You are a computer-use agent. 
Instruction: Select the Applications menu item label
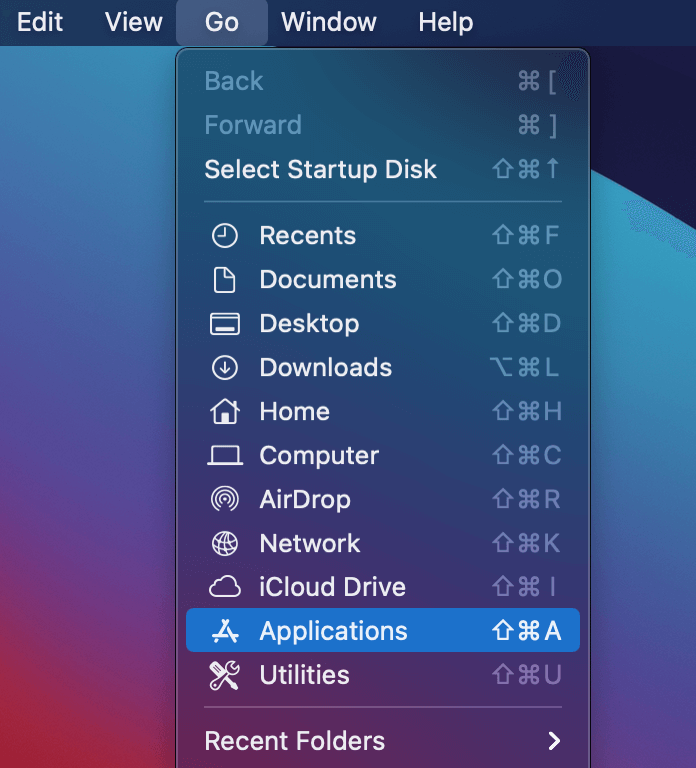(333, 631)
